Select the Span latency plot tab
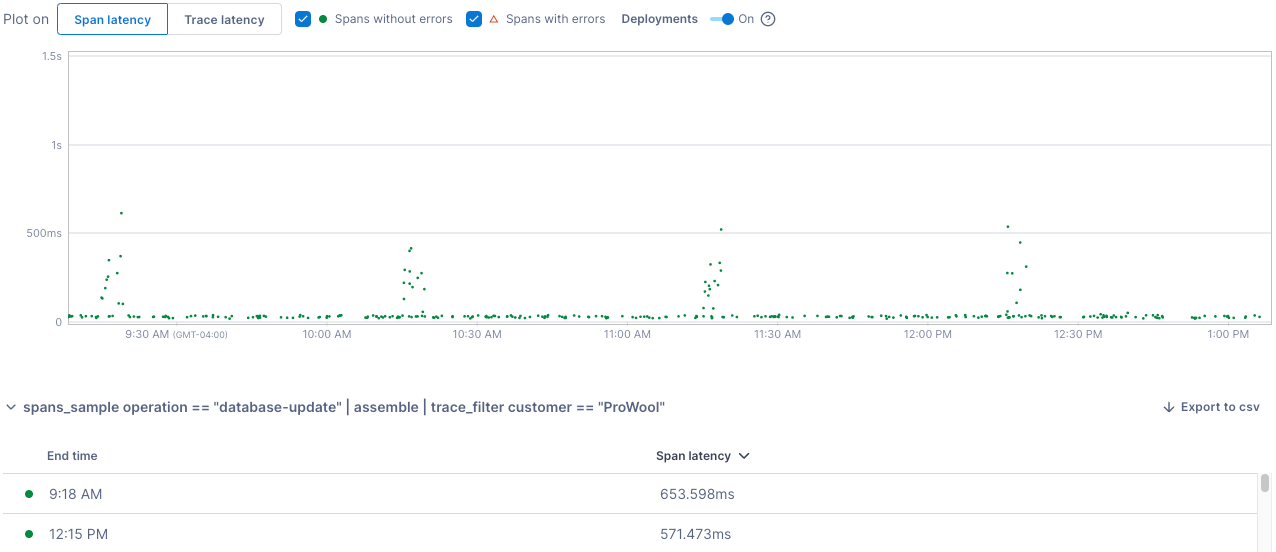 tap(112, 19)
